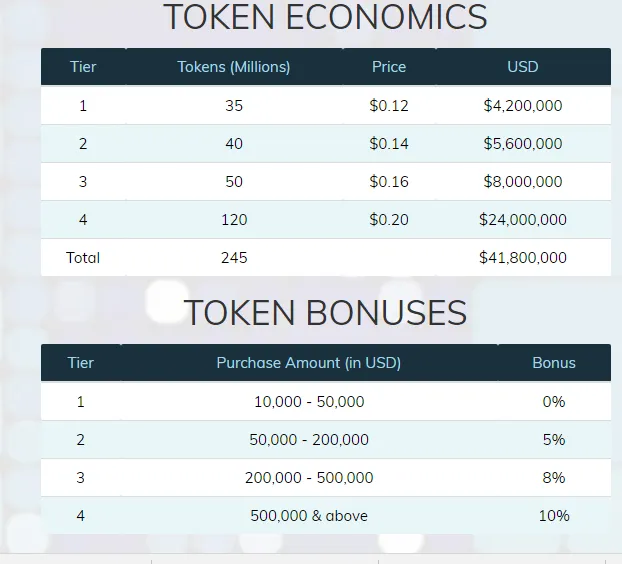Select the 200,000 - 500,000 range
The width and height of the screenshot is (622, 564).
[x=309, y=478]
